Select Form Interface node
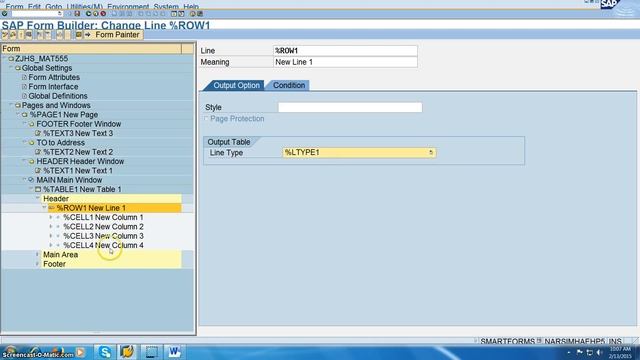The width and height of the screenshot is (640, 360). click(53, 87)
